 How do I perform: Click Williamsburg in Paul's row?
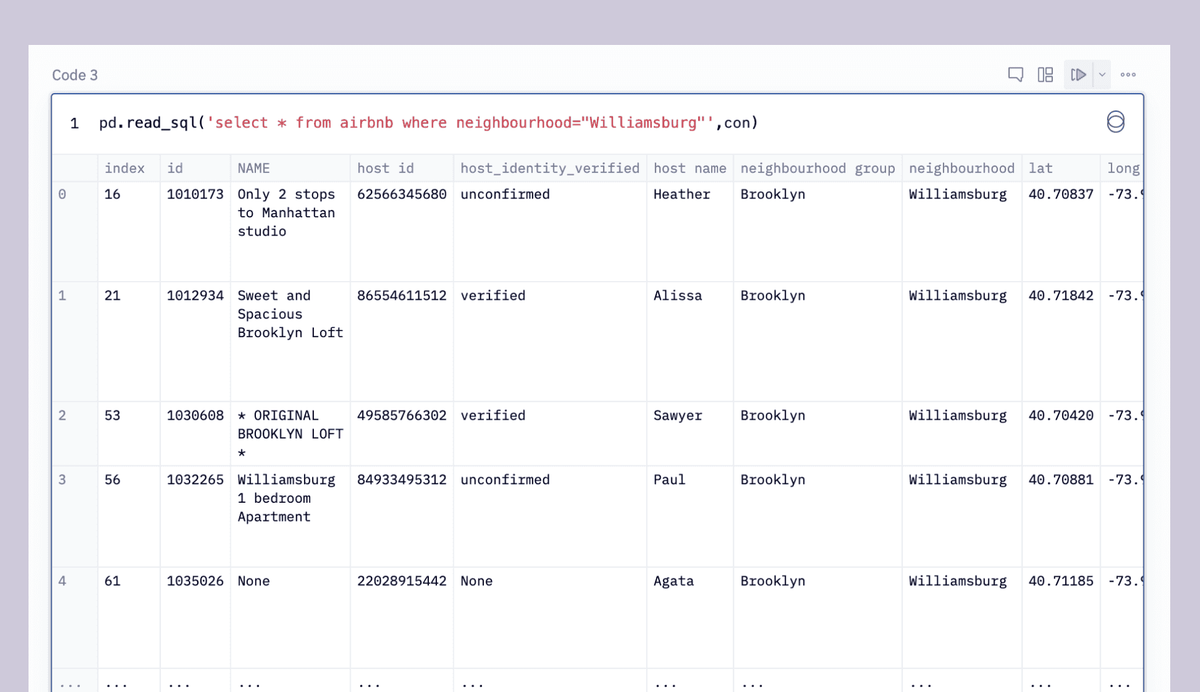[957, 479]
